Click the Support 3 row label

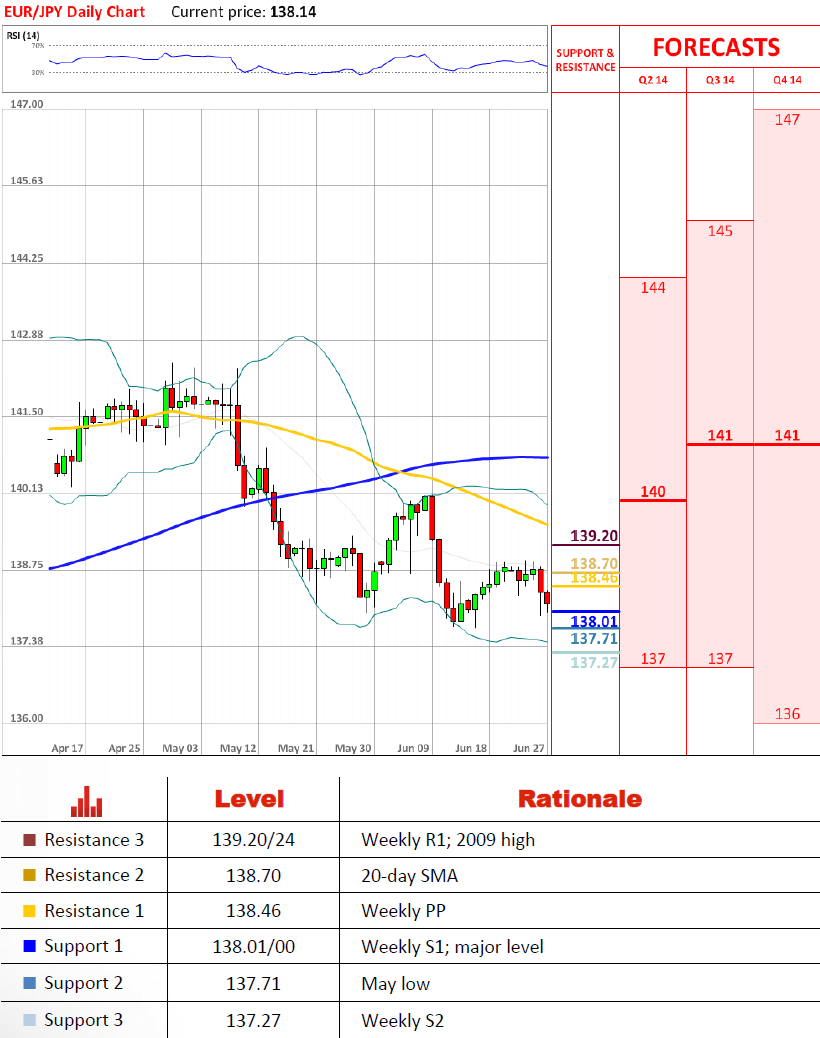coord(83,1021)
